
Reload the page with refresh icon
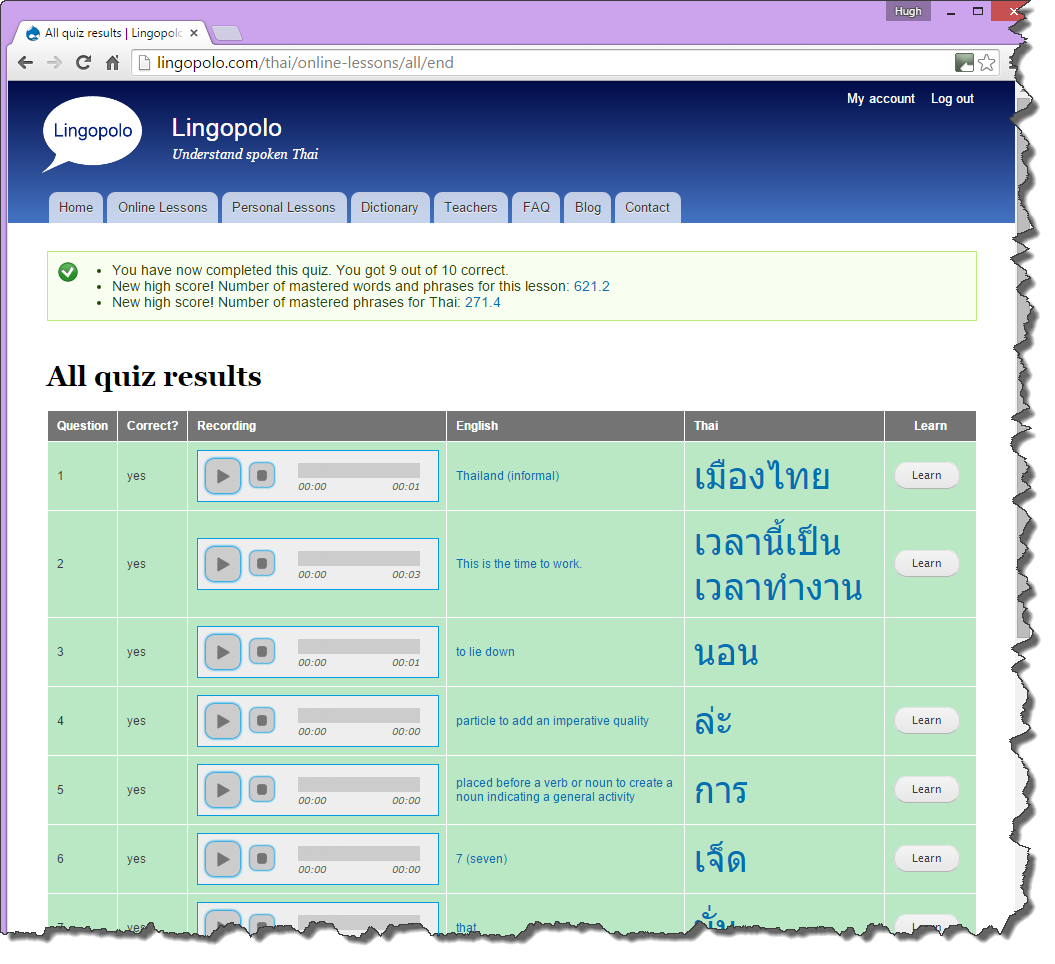coord(83,63)
